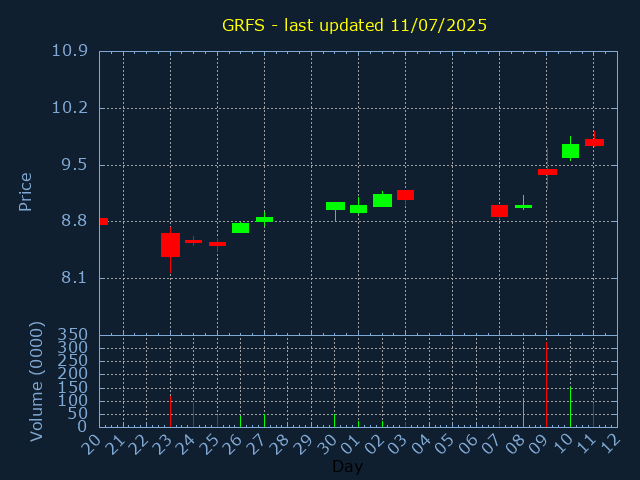This screenshot has width=640, height=480.
Task: Click the partial red candlestick at day 20
Action: 104,222
